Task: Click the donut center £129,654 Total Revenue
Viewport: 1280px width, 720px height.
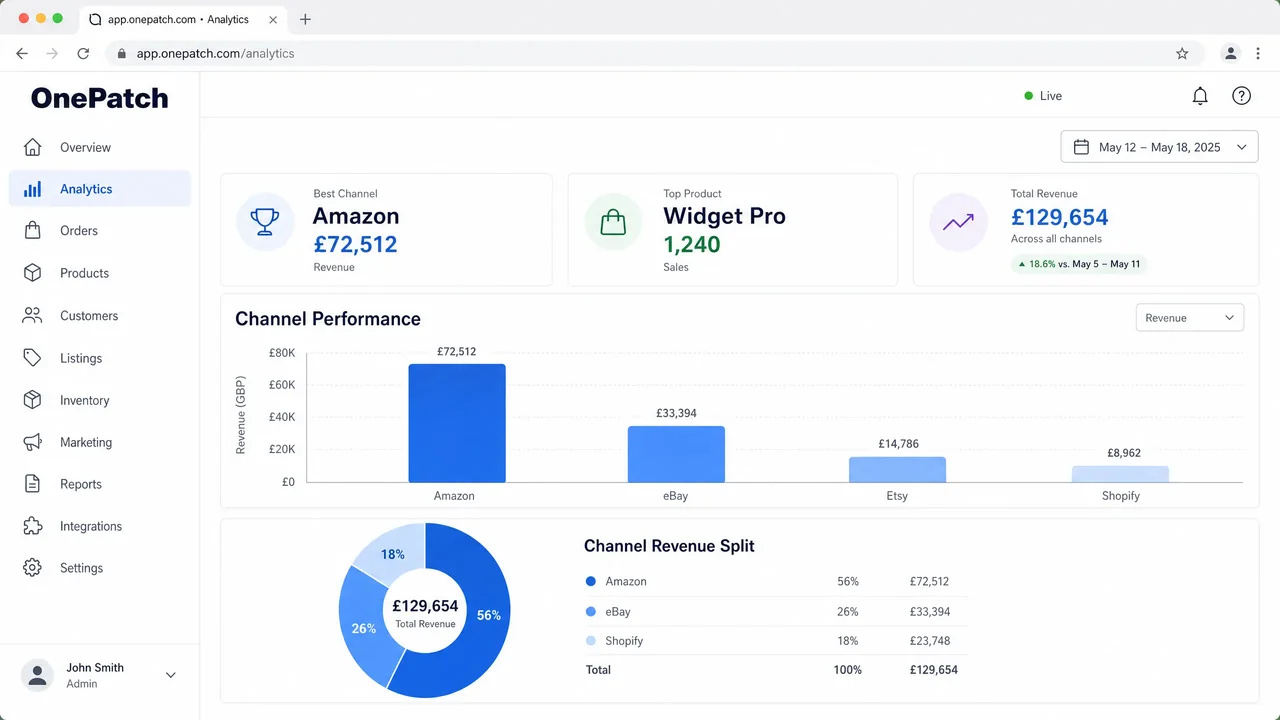Action: click(425, 611)
